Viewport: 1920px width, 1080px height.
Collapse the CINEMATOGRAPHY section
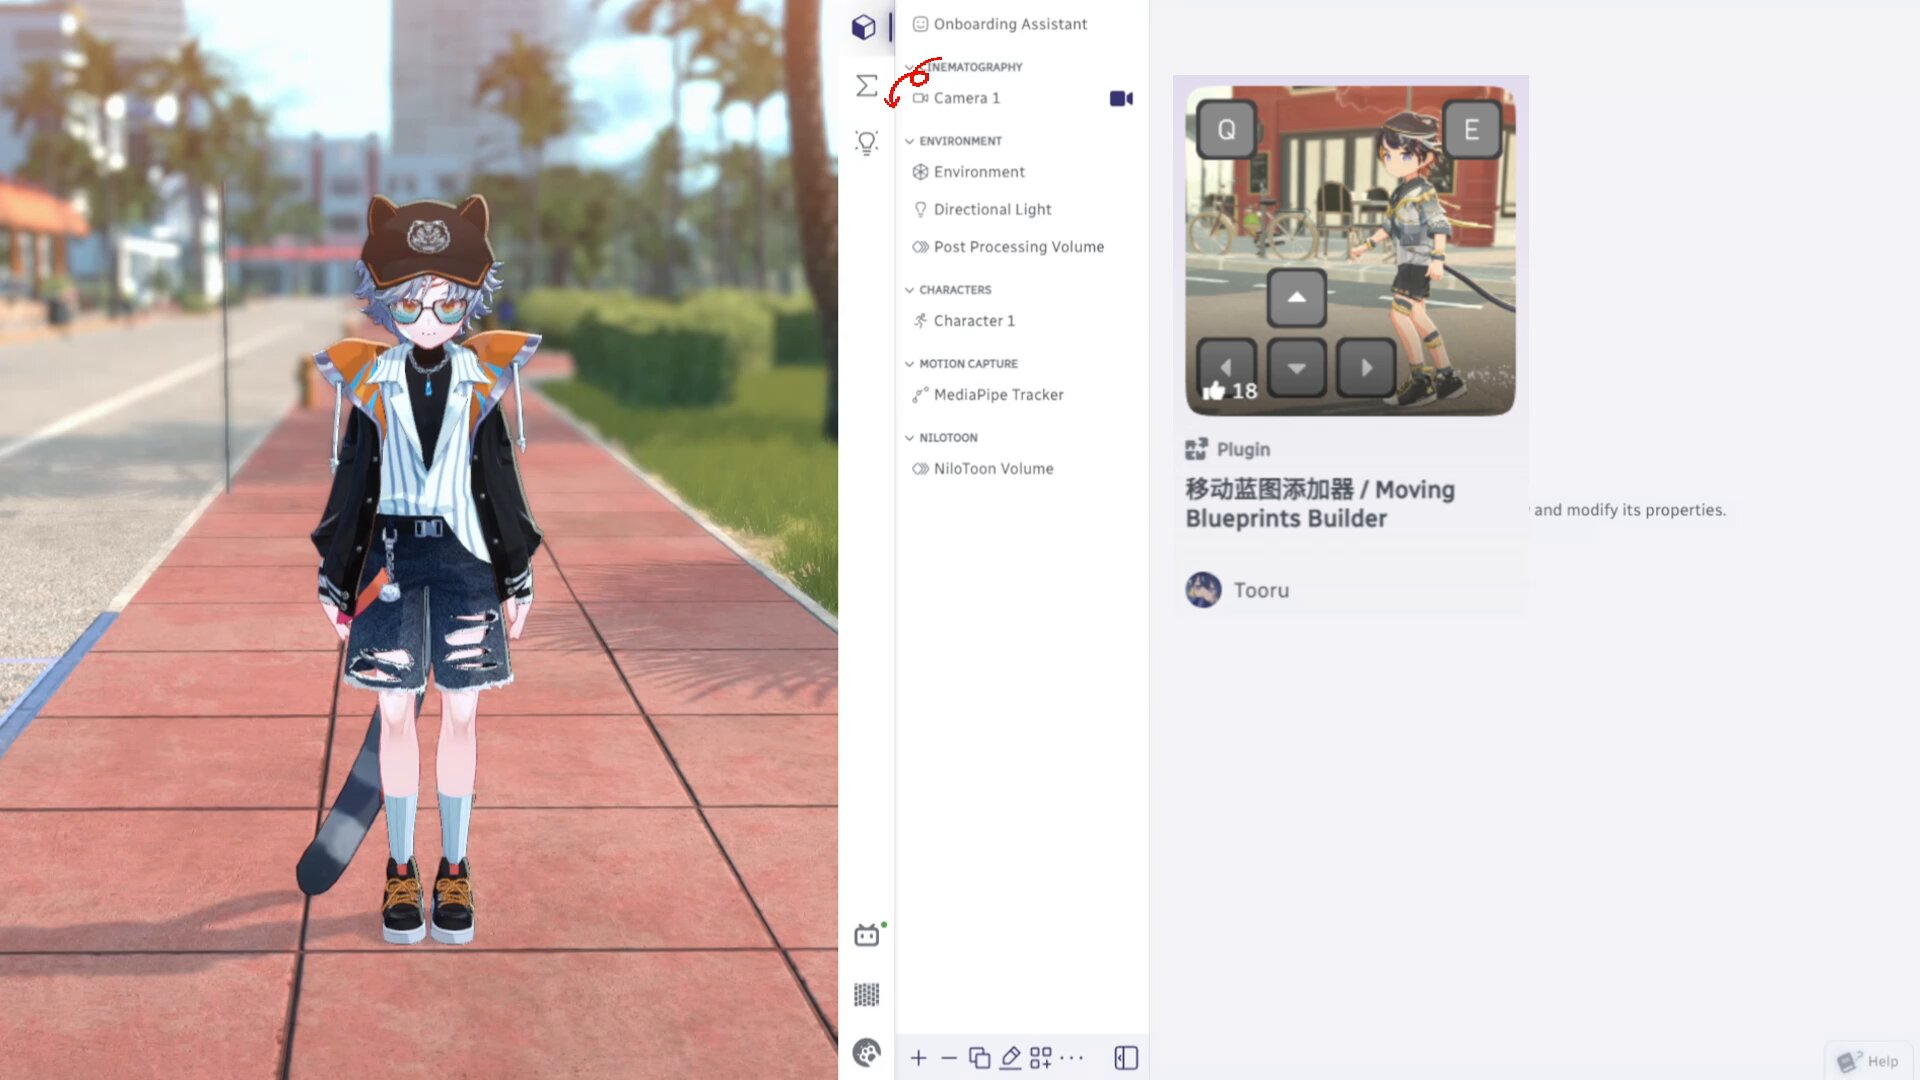tap(909, 67)
